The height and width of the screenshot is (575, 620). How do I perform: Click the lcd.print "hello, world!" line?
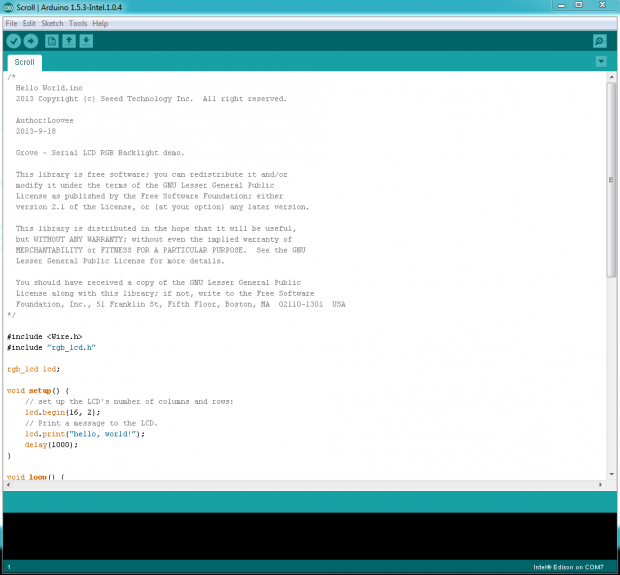coord(85,434)
